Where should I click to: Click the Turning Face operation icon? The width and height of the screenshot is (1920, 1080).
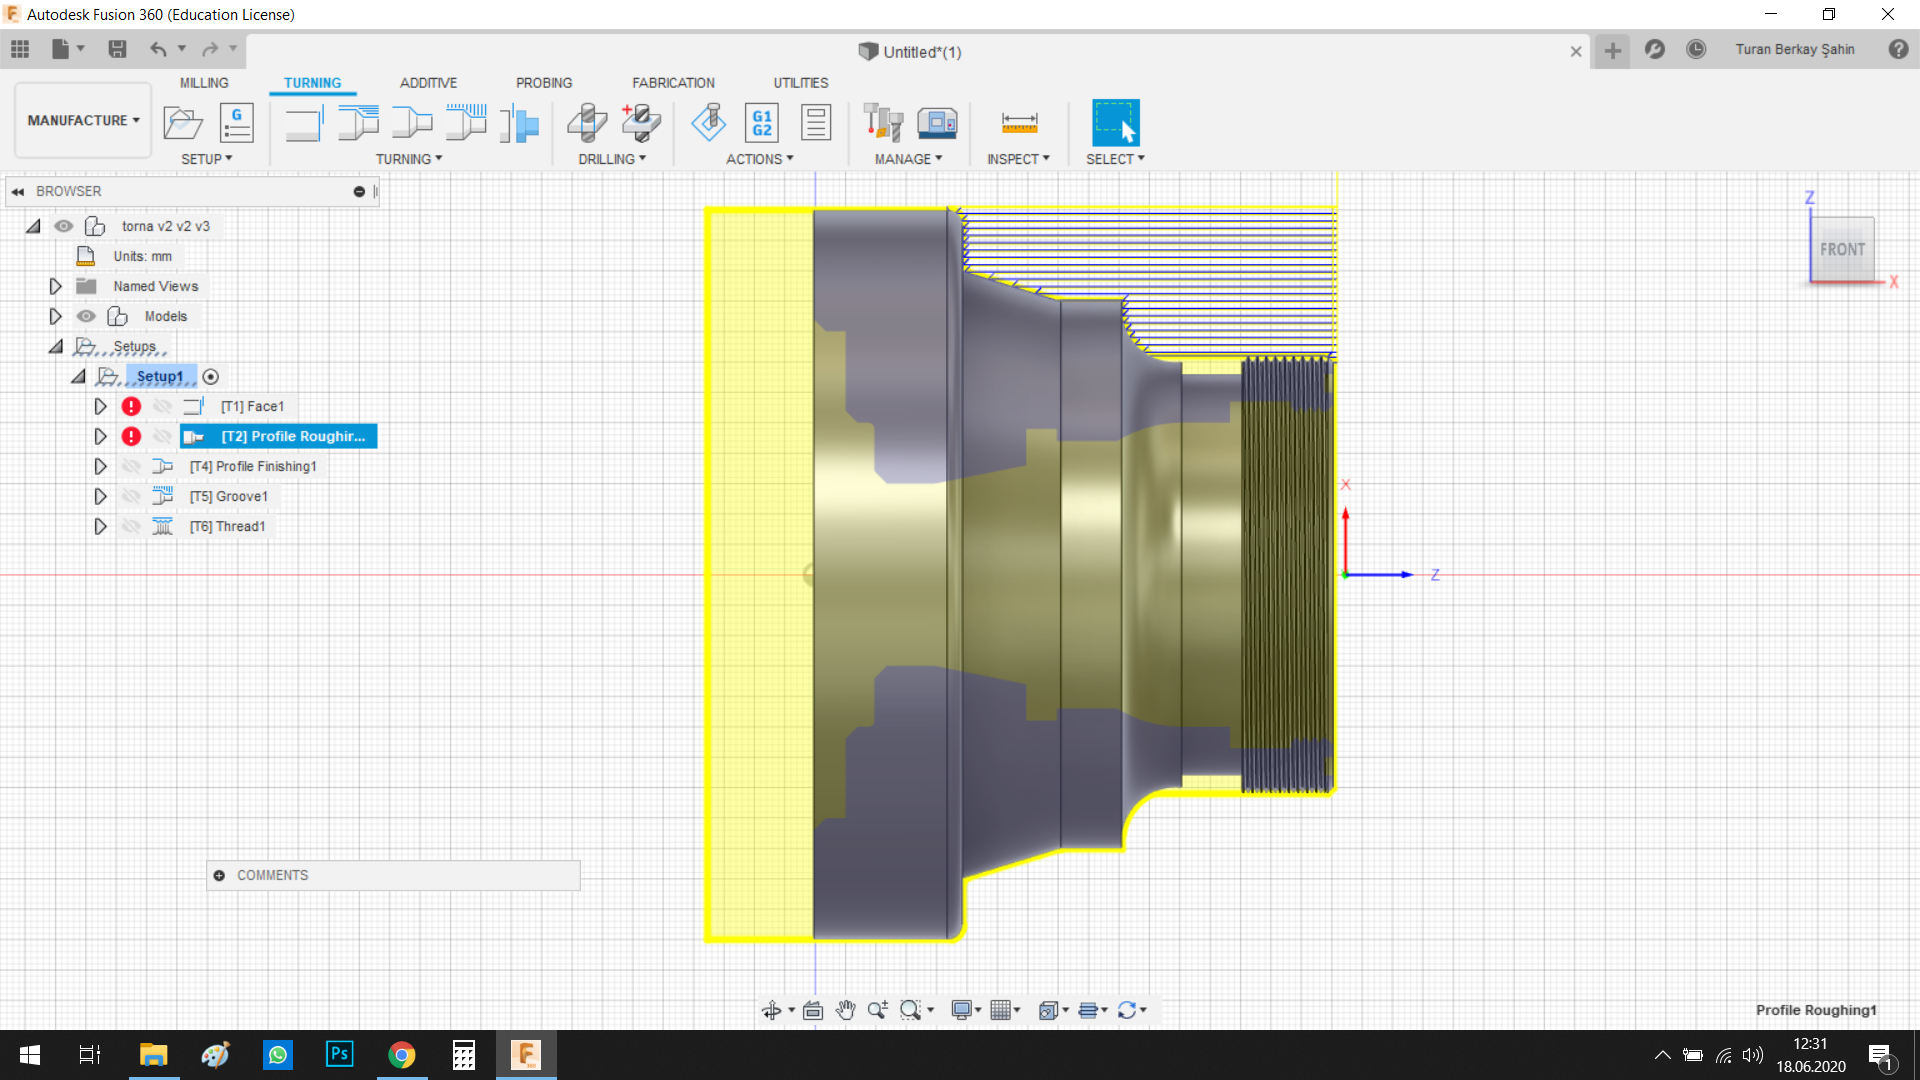[303, 124]
